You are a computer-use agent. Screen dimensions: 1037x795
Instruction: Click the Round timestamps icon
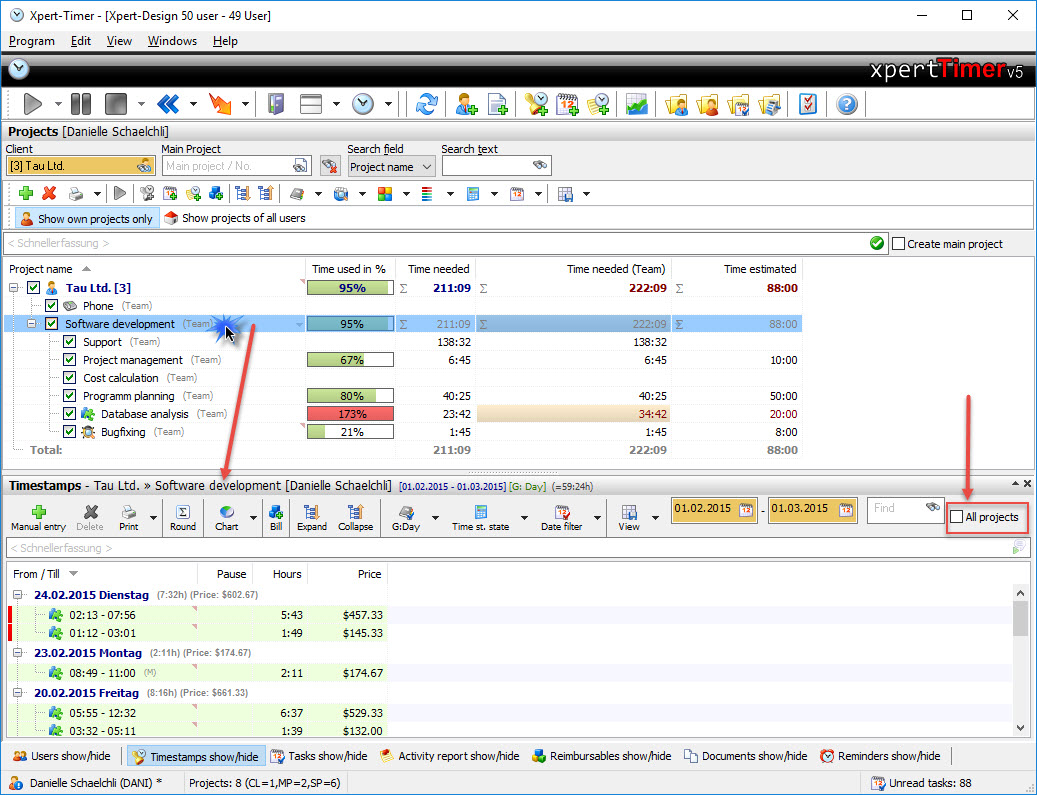[x=183, y=517]
